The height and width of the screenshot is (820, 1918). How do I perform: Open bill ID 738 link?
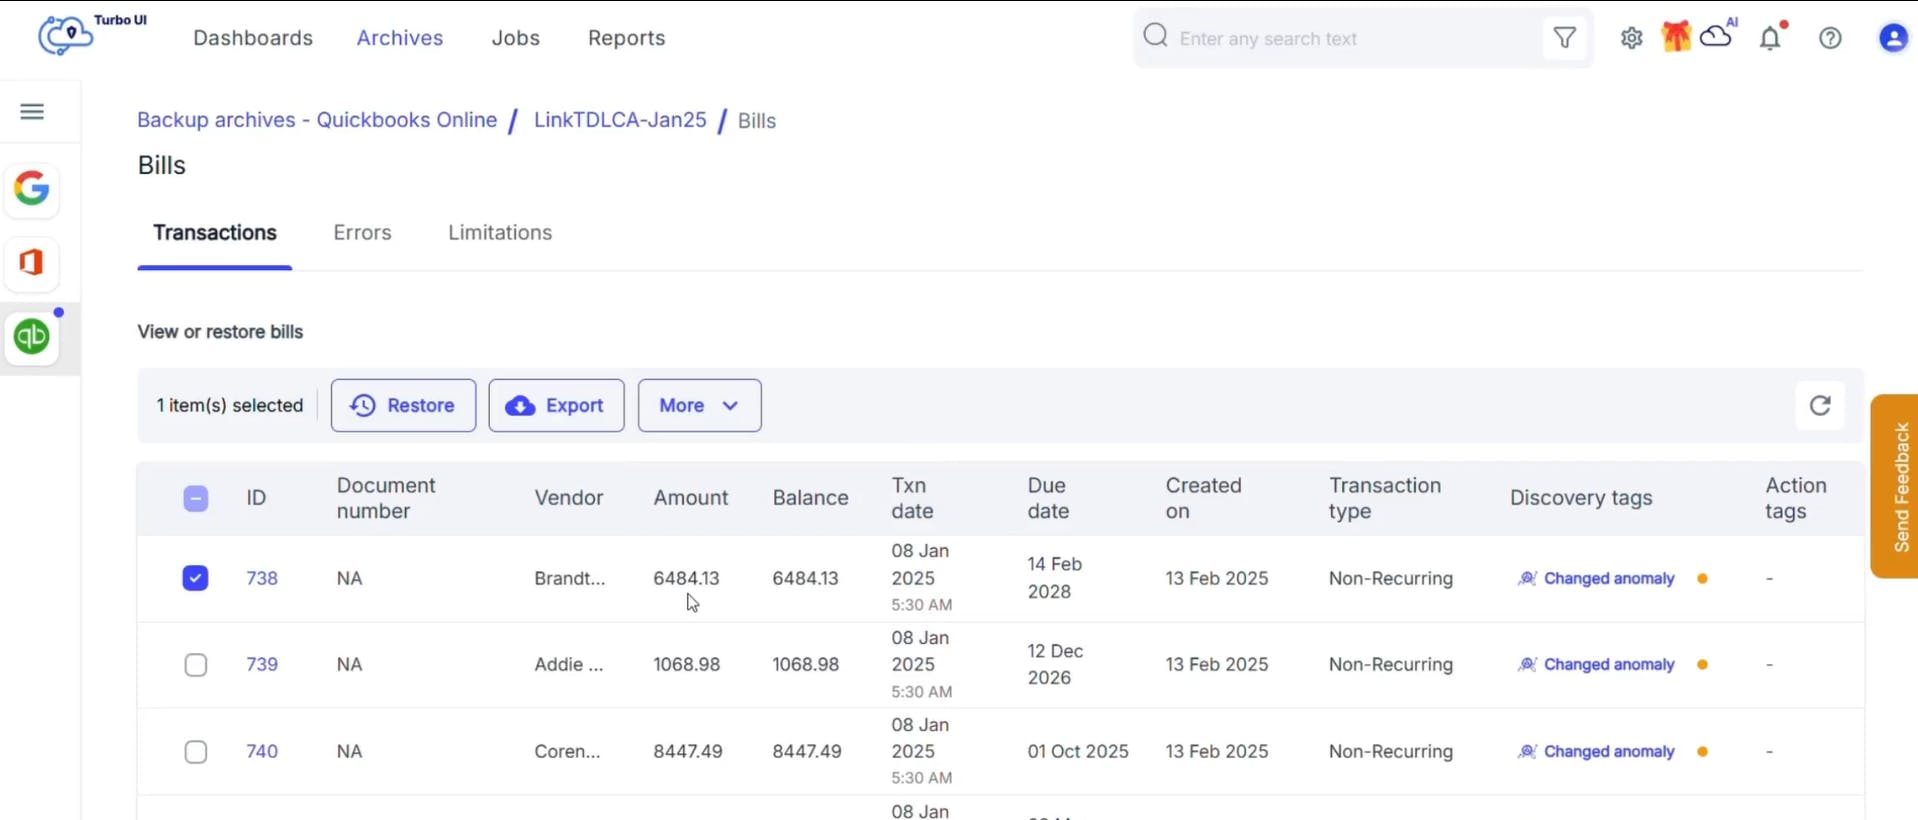[x=262, y=578]
